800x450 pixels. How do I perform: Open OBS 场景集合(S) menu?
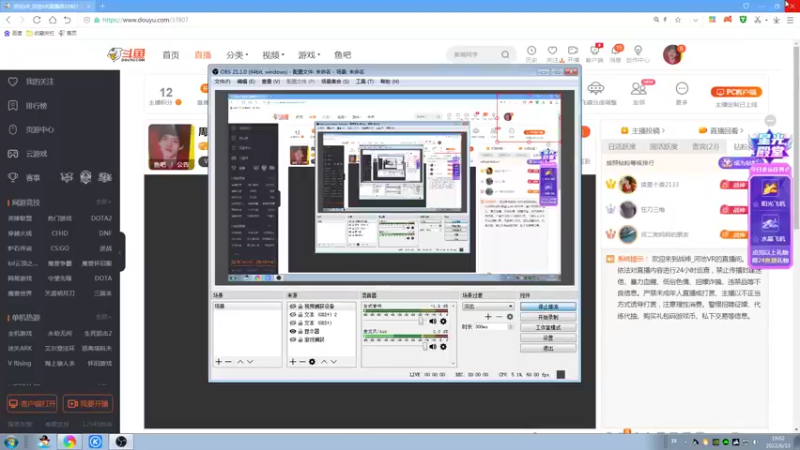335,82
